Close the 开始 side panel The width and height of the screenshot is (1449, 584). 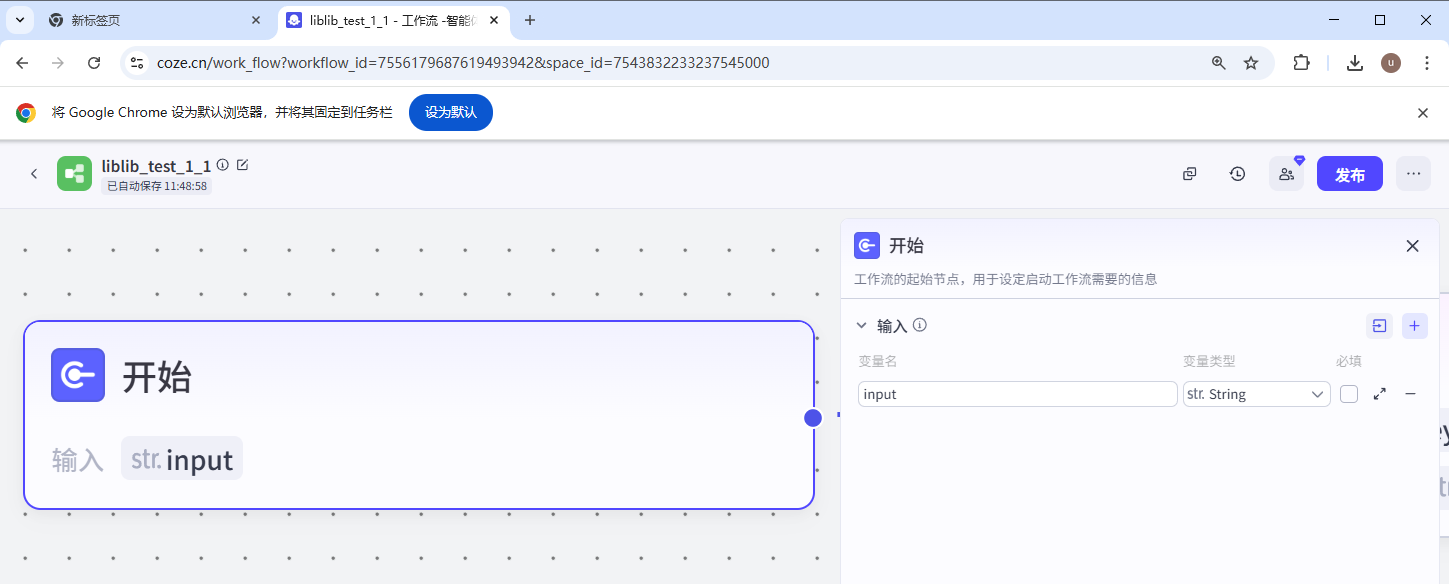pos(1412,246)
